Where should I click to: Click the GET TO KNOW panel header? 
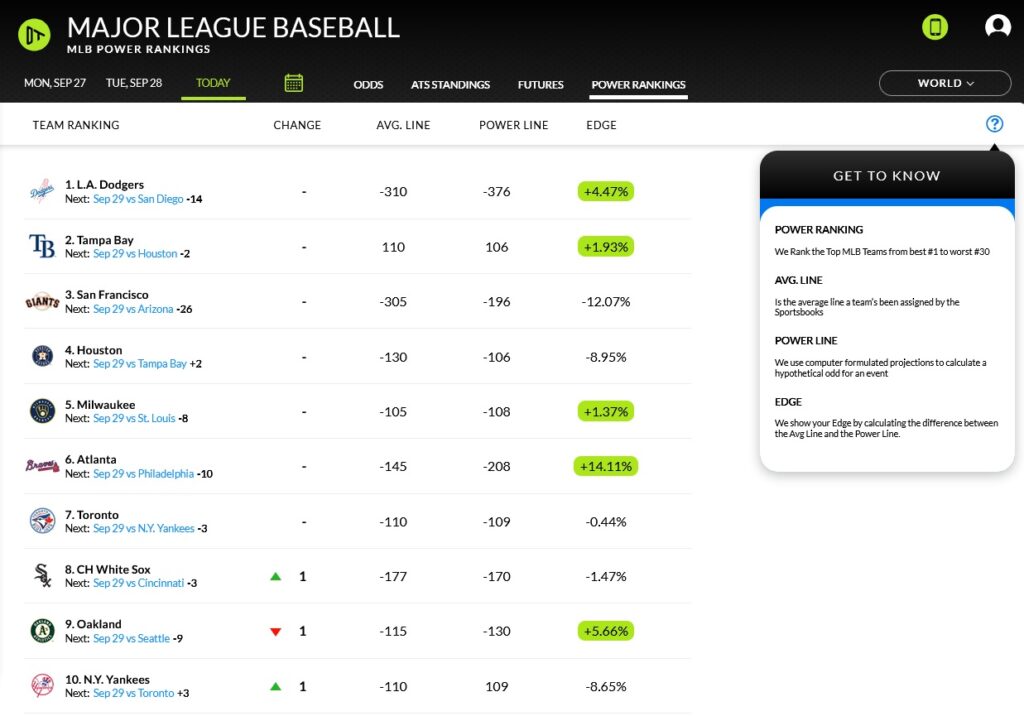pos(886,175)
